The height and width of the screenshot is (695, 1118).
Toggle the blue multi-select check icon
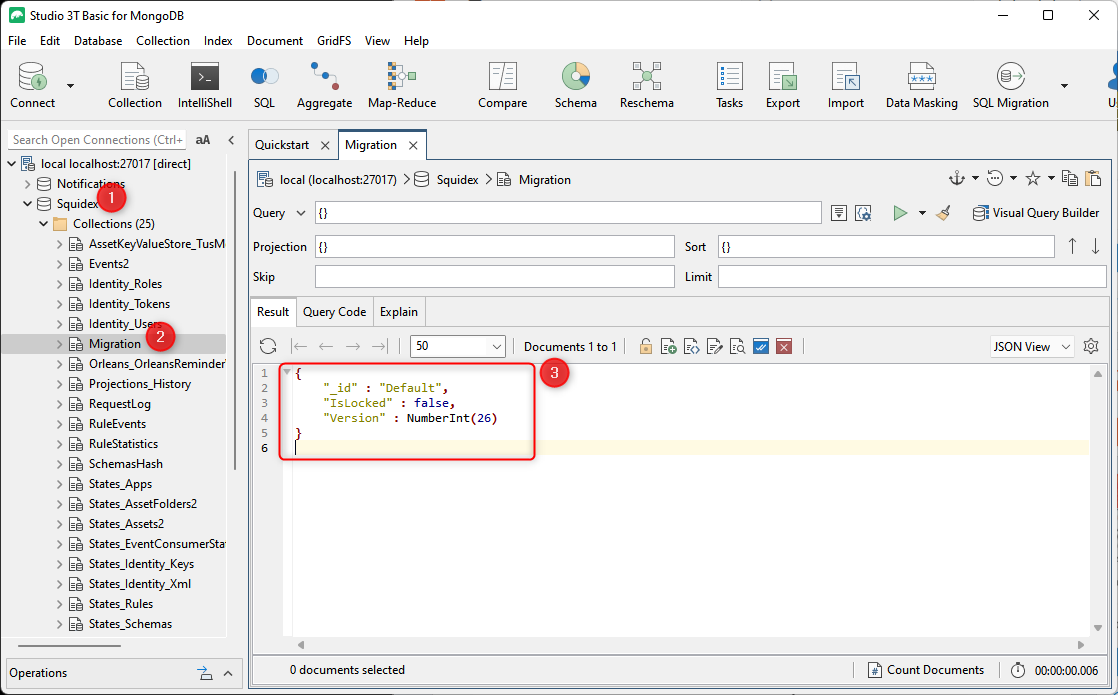click(761, 346)
